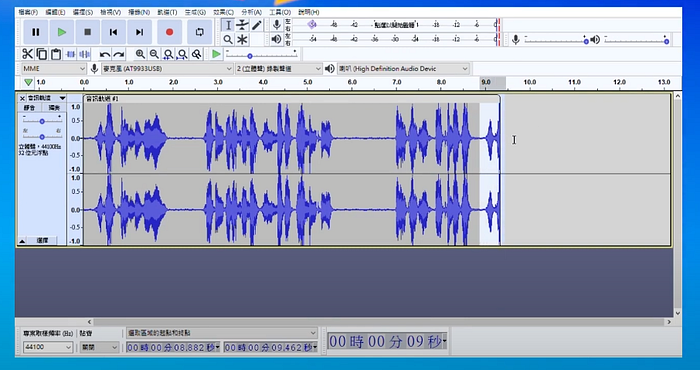The height and width of the screenshot is (370, 700).
Task: Select the I-beam Selection tool
Action: coord(228,25)
